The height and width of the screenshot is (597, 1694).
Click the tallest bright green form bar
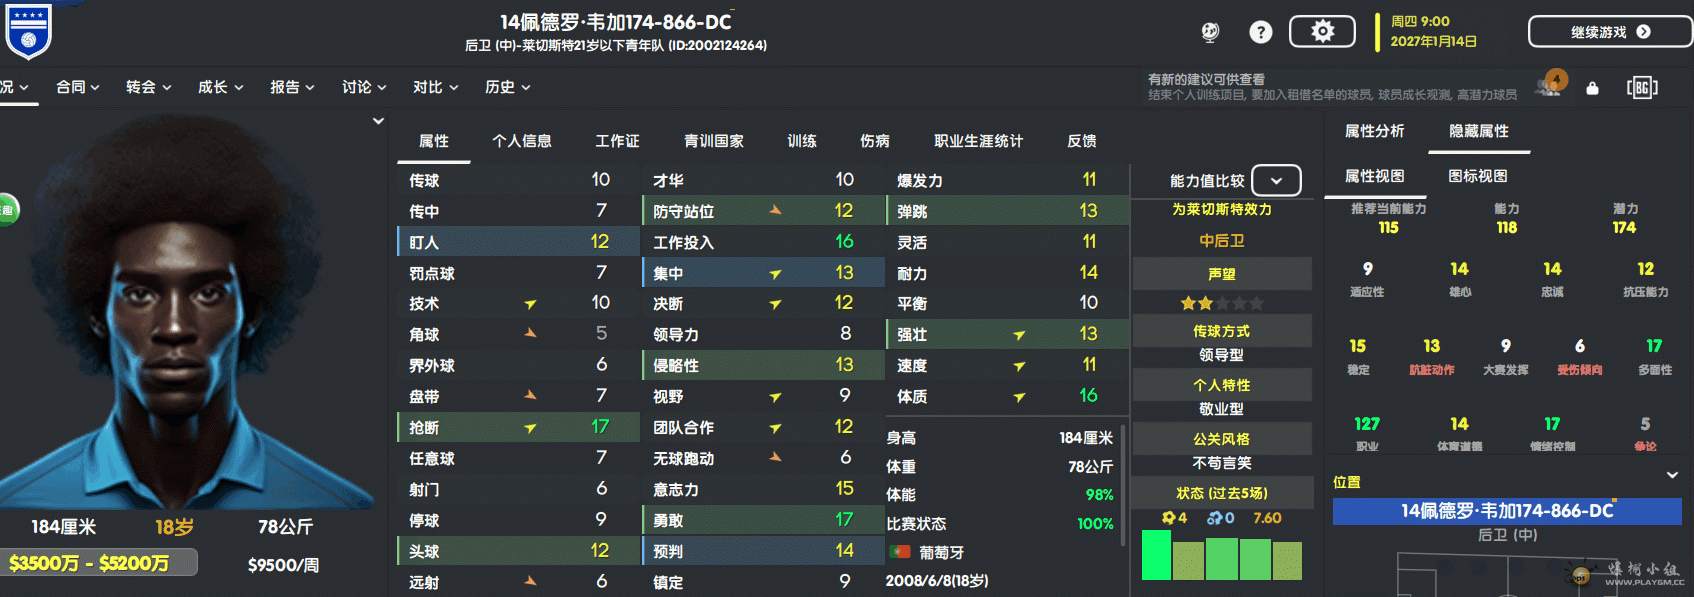pyautogui.click(x=1156, y=555)
